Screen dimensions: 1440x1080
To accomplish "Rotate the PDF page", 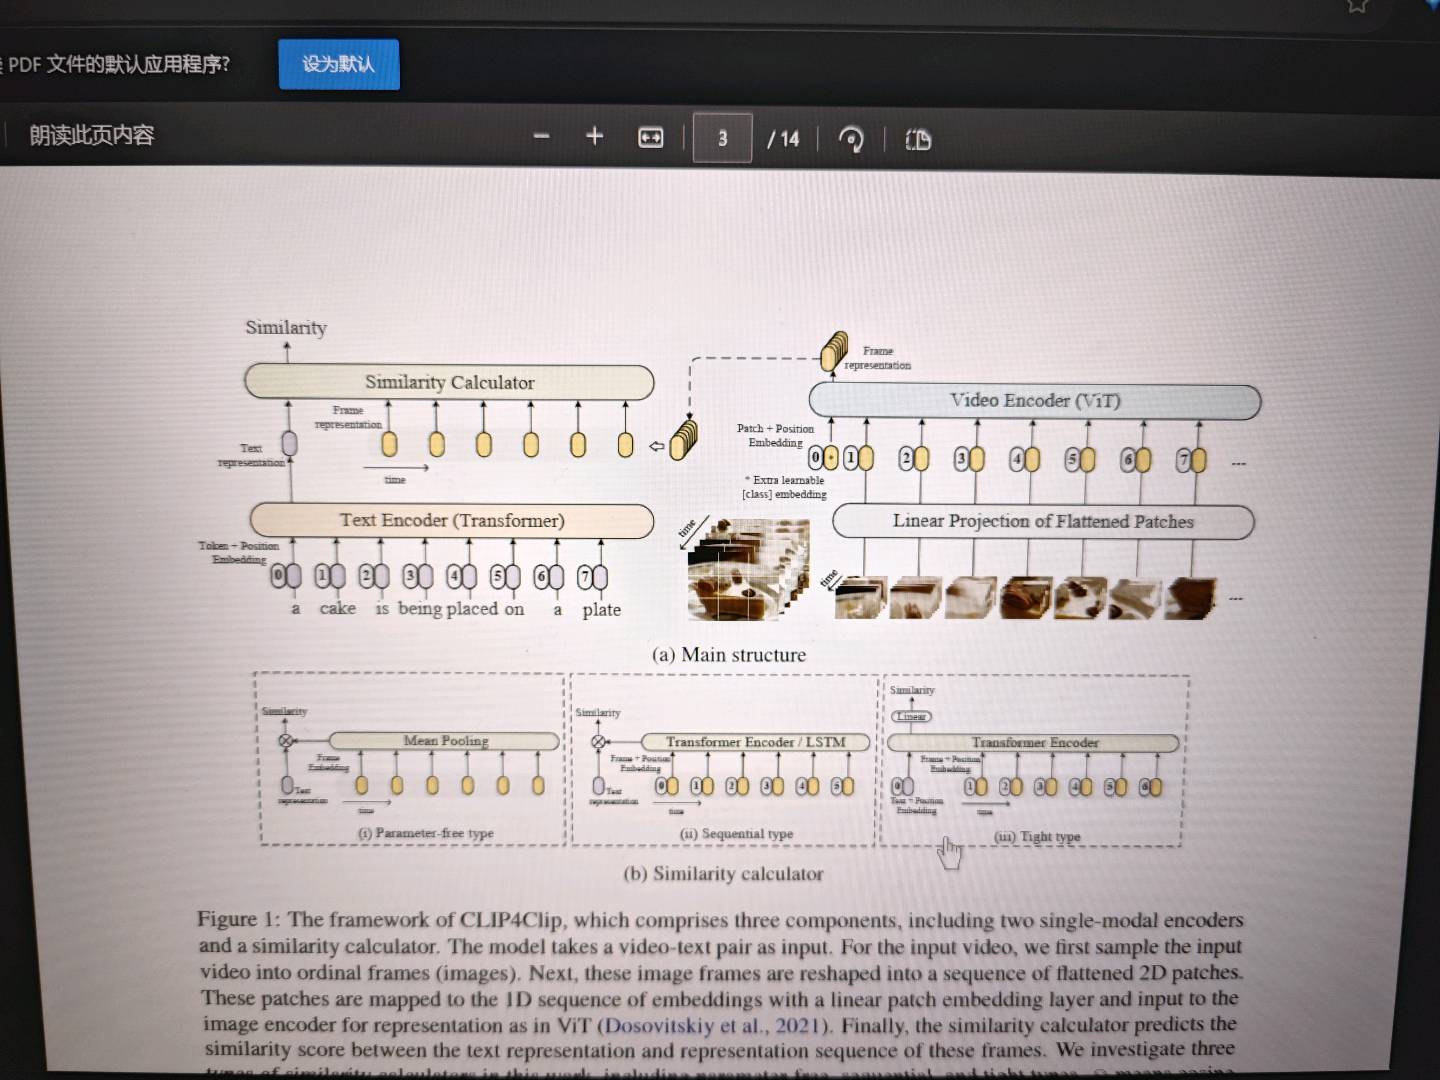I will (851, 139).
